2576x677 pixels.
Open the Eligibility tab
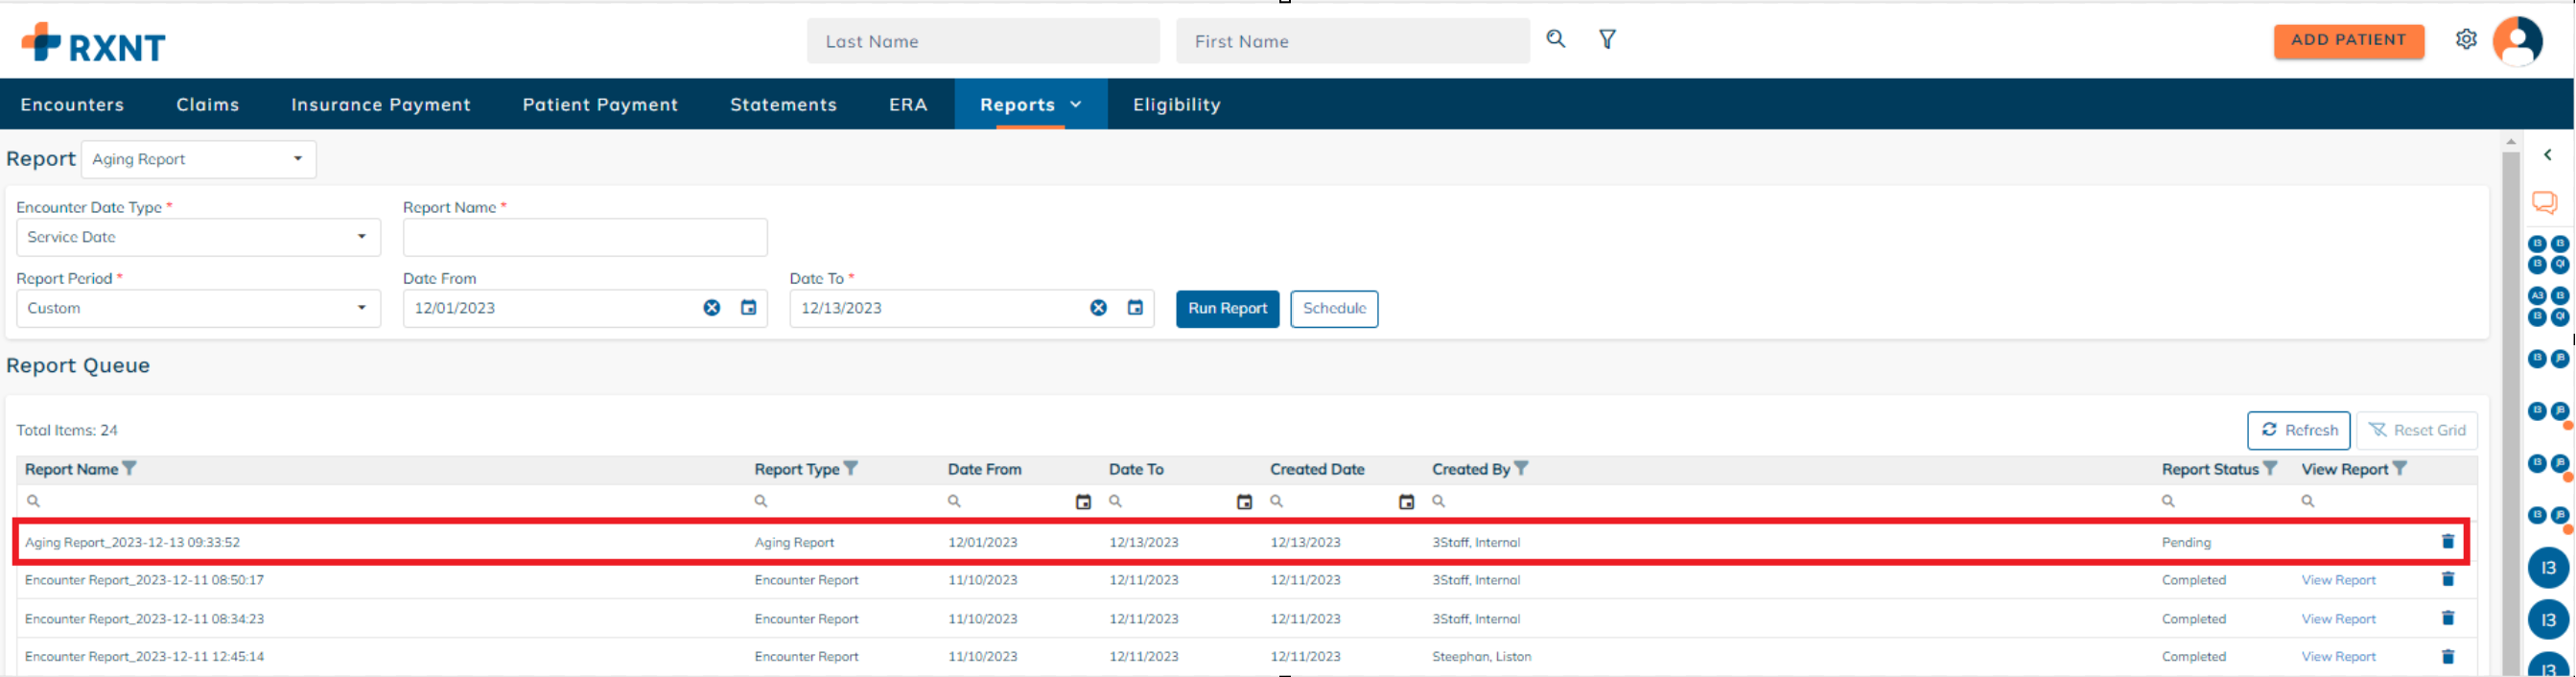coord(1176,105)
